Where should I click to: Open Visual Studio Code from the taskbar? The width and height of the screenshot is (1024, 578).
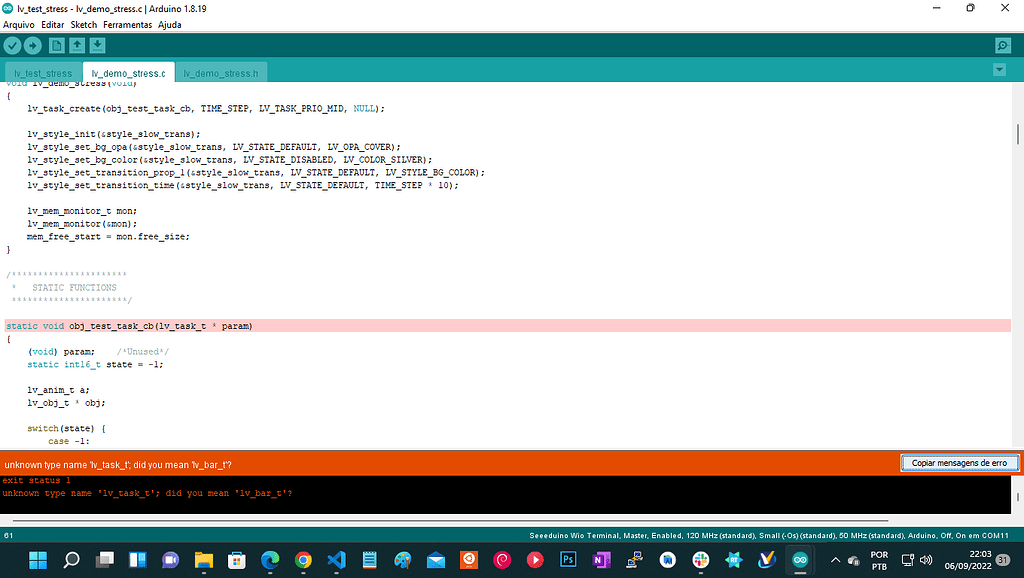(x=336, y=561)
